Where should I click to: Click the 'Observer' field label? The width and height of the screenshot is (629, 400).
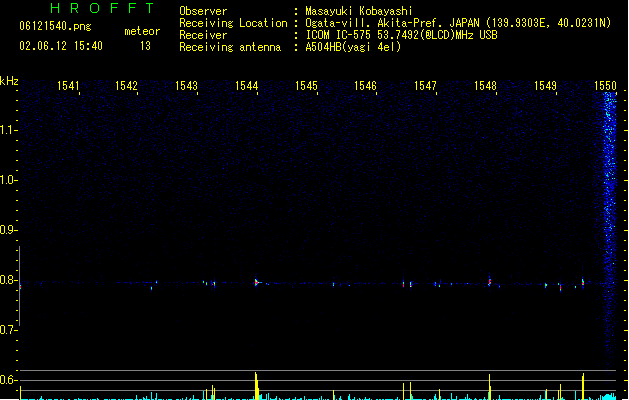click(x=203, y=11)
